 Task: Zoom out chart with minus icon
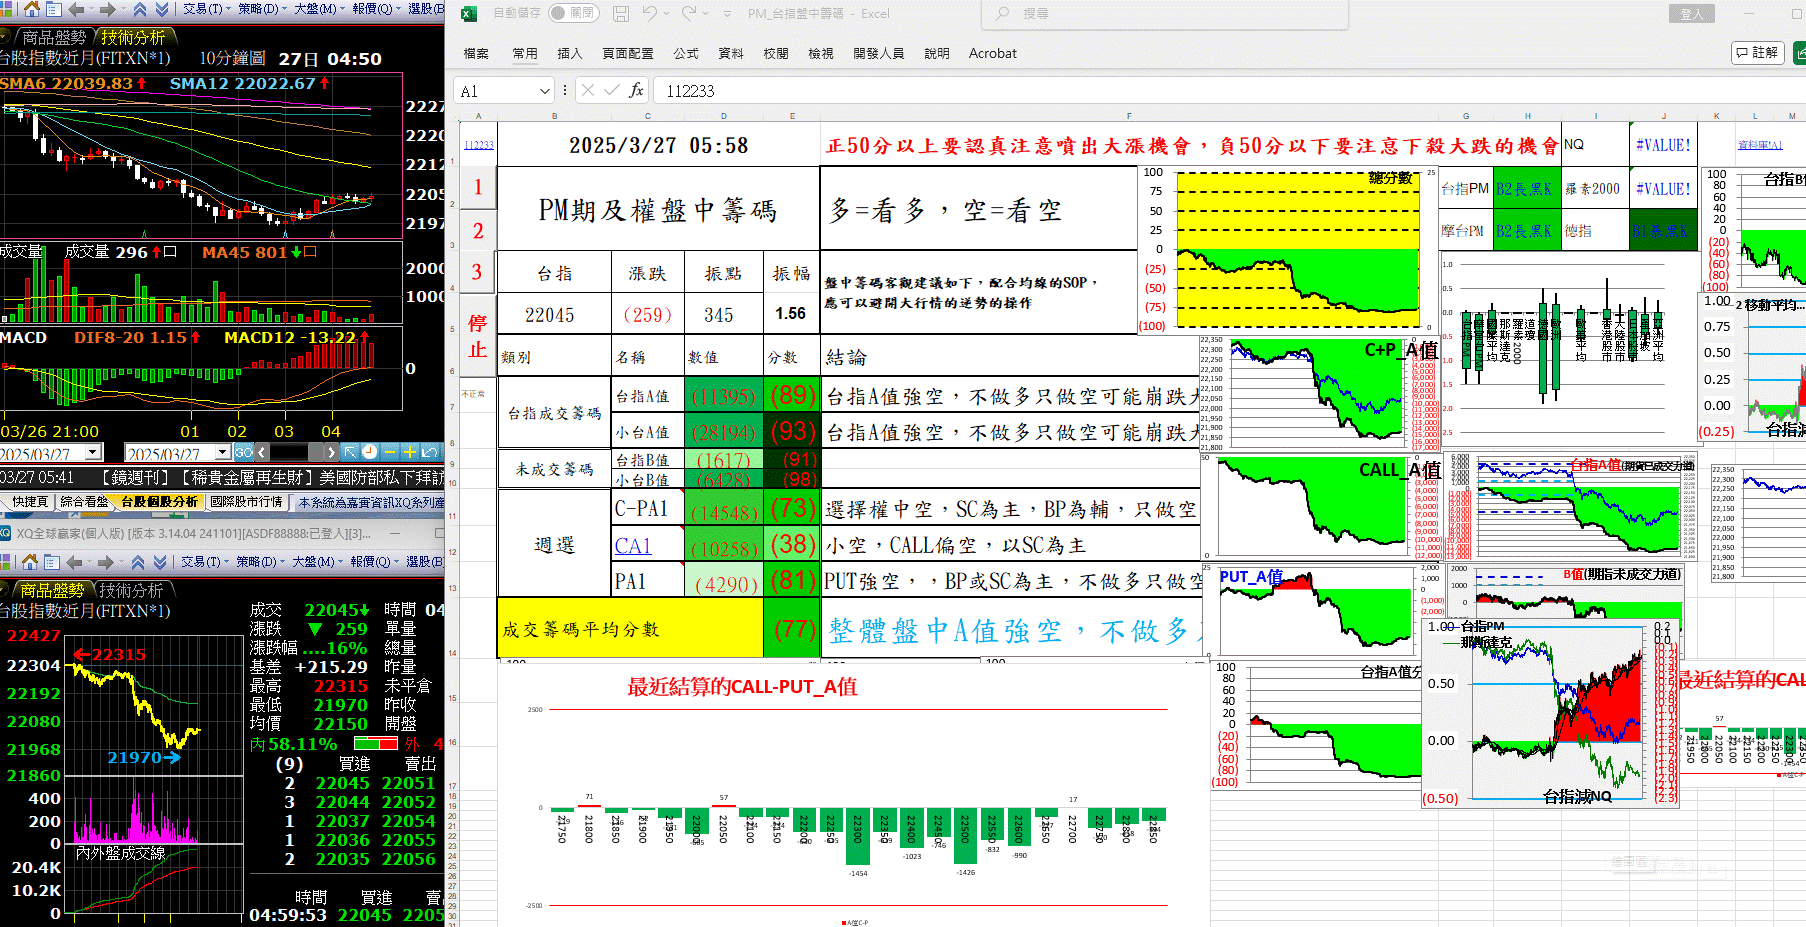coord(391,452)
